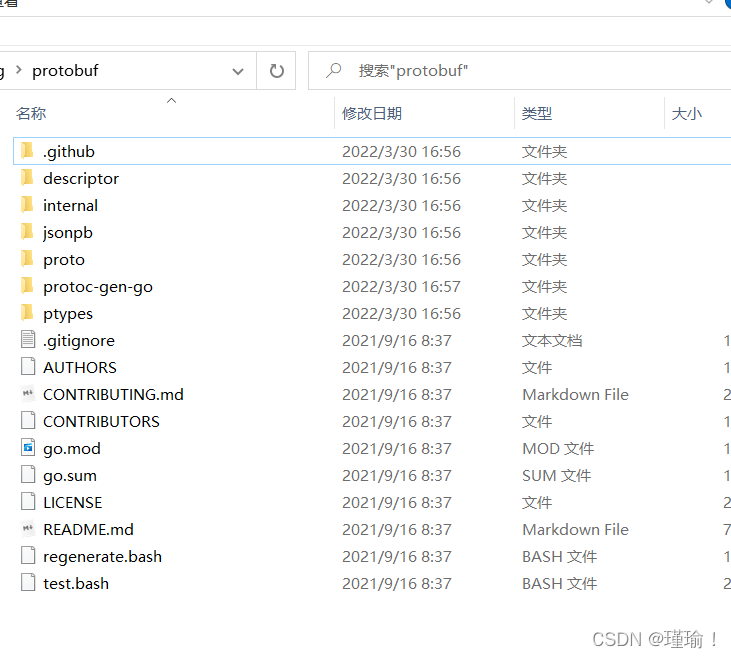Screen dimensions: 731x658
Task: Select the regenerate.bash file name
Action: (102, 557)
